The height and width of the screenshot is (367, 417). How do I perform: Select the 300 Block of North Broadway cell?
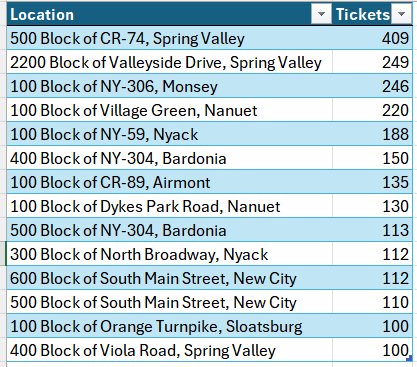pyautogui.click(x=169, y=254)
